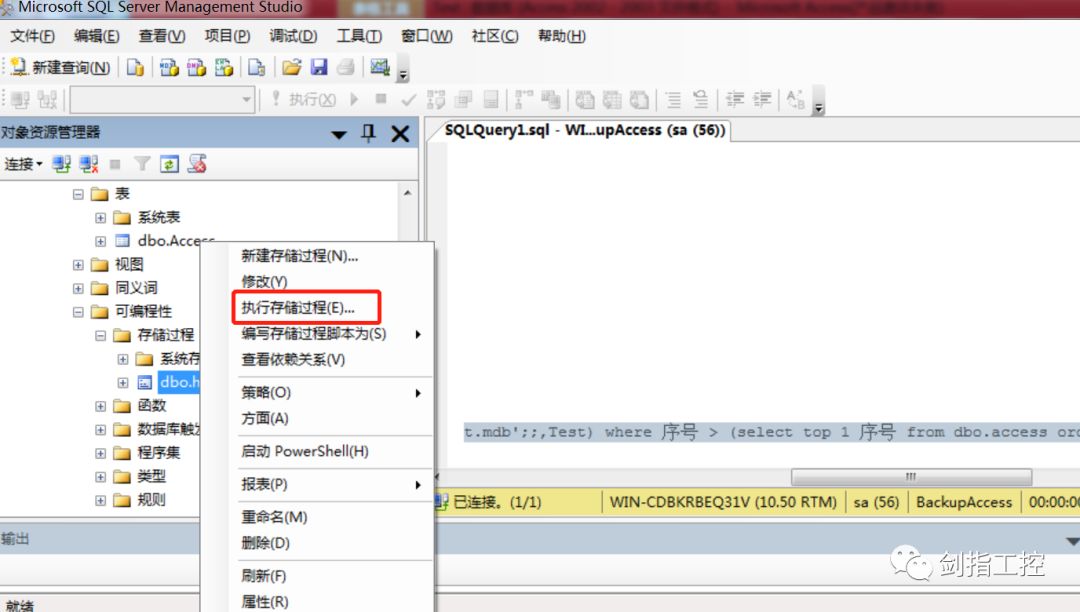Image resolution: width=1080 pixels, height=612 pixels.
Task: Choose 方面(A) in context menu
Action: click(331, 419)
